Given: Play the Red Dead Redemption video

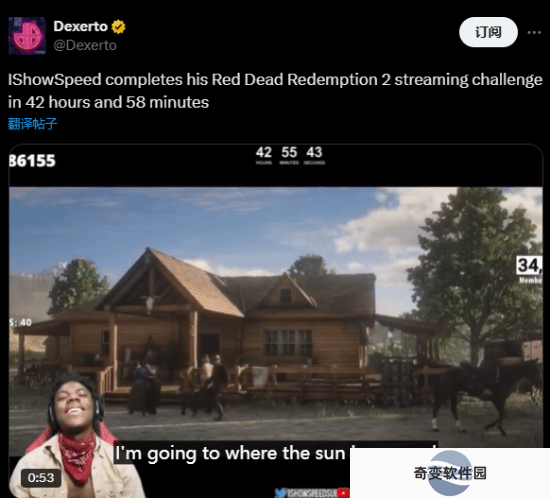Looking at the screenshot, I should [x=276, y=321].
